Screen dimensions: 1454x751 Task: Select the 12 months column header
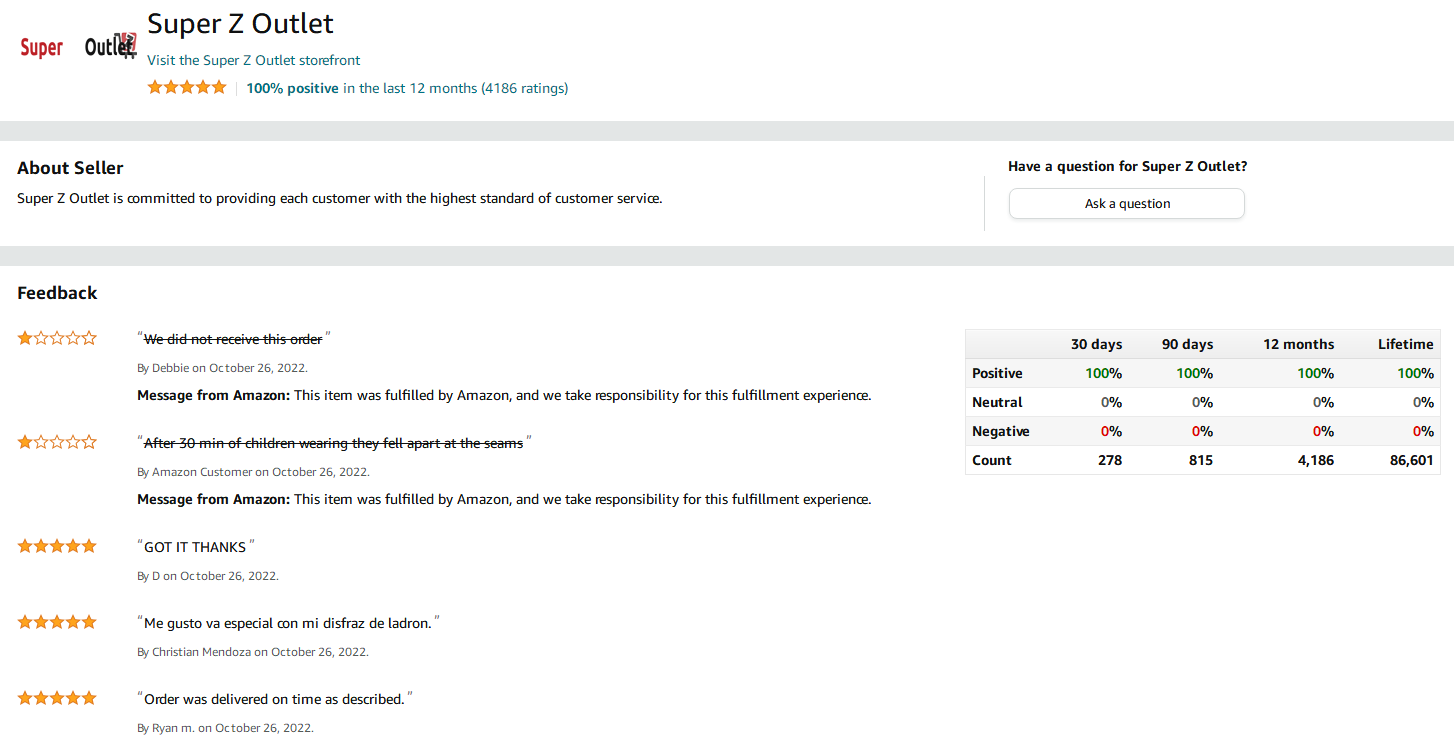pyautogui.click(x=1298, y=344)
